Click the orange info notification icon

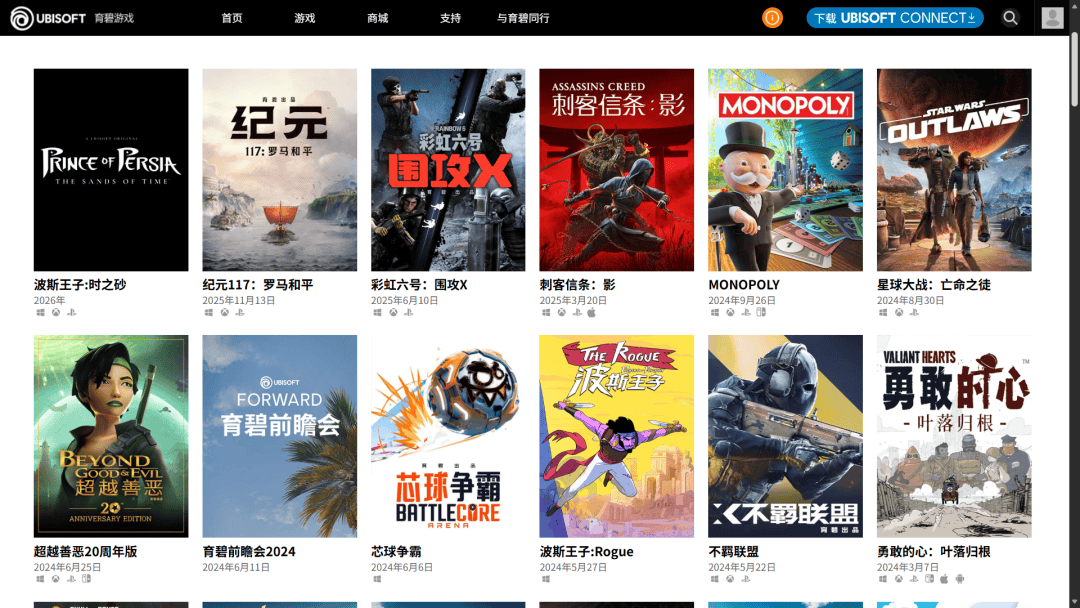click(772, 18)
